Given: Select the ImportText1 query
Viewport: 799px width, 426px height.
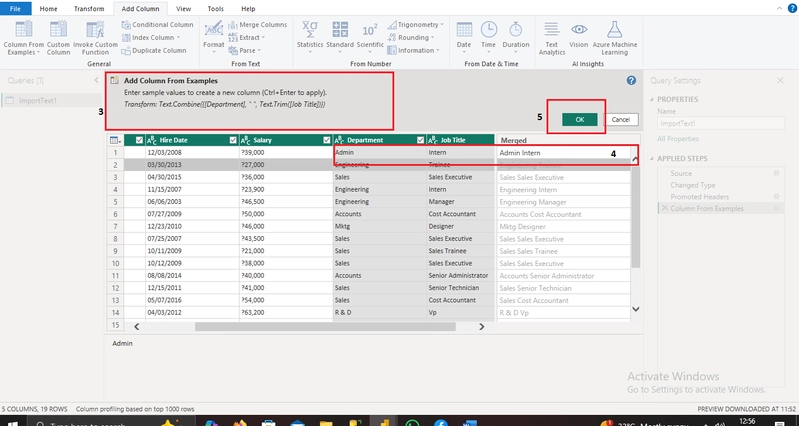Looking at the screenshot, I should click(51, 100).
